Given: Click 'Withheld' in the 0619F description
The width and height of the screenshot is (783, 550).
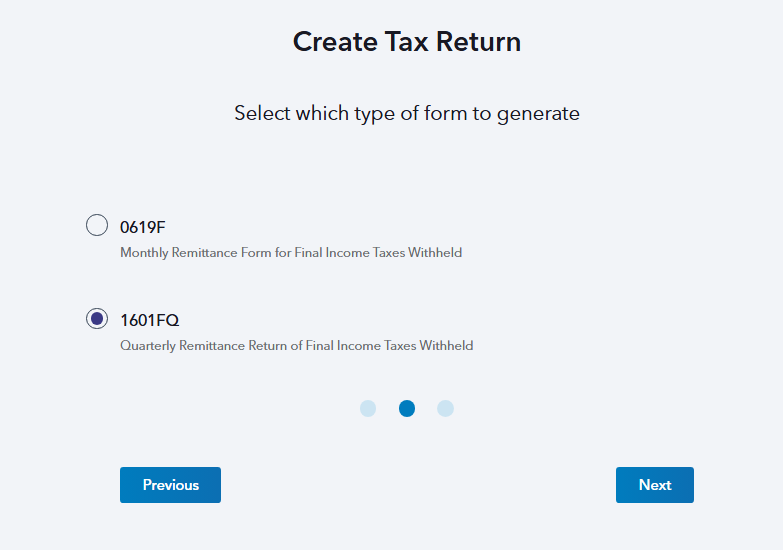Looking at the screenshot, I should 437,253.
